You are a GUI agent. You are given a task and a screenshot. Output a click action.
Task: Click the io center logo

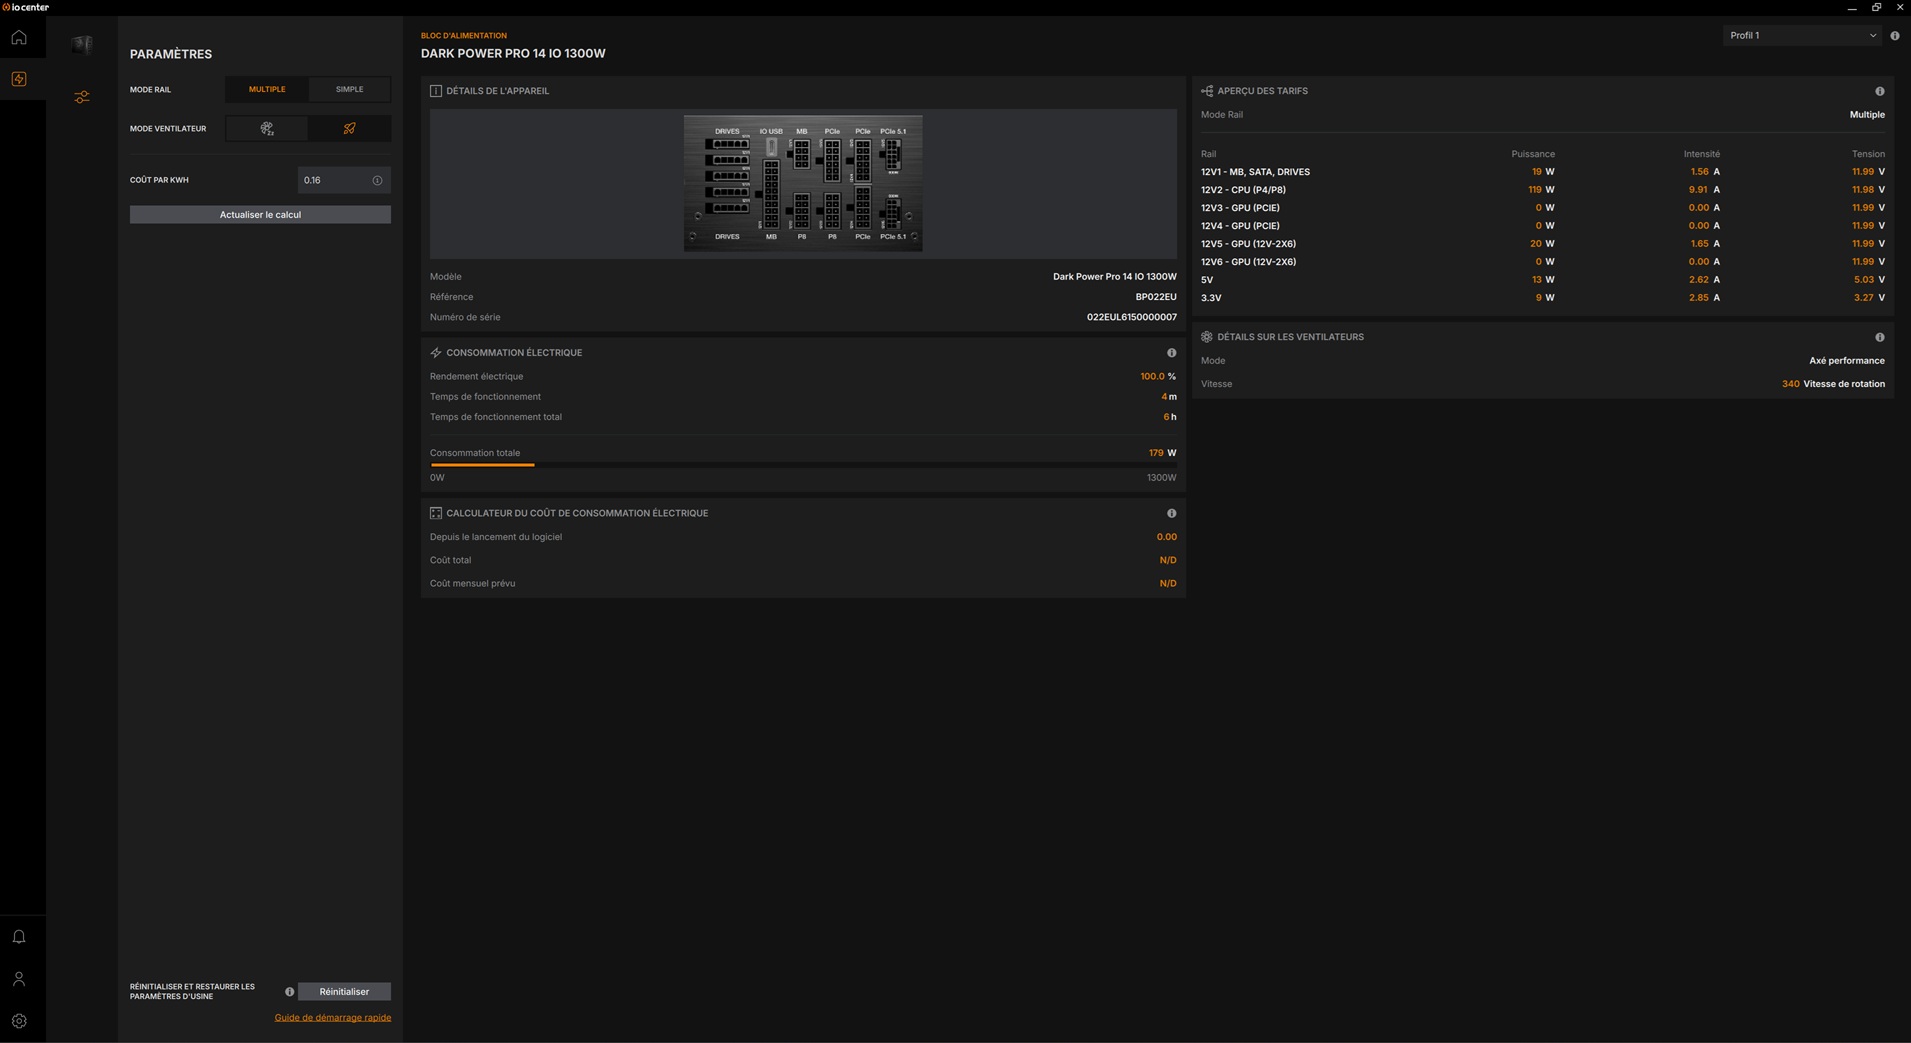[x=26, y=7]
